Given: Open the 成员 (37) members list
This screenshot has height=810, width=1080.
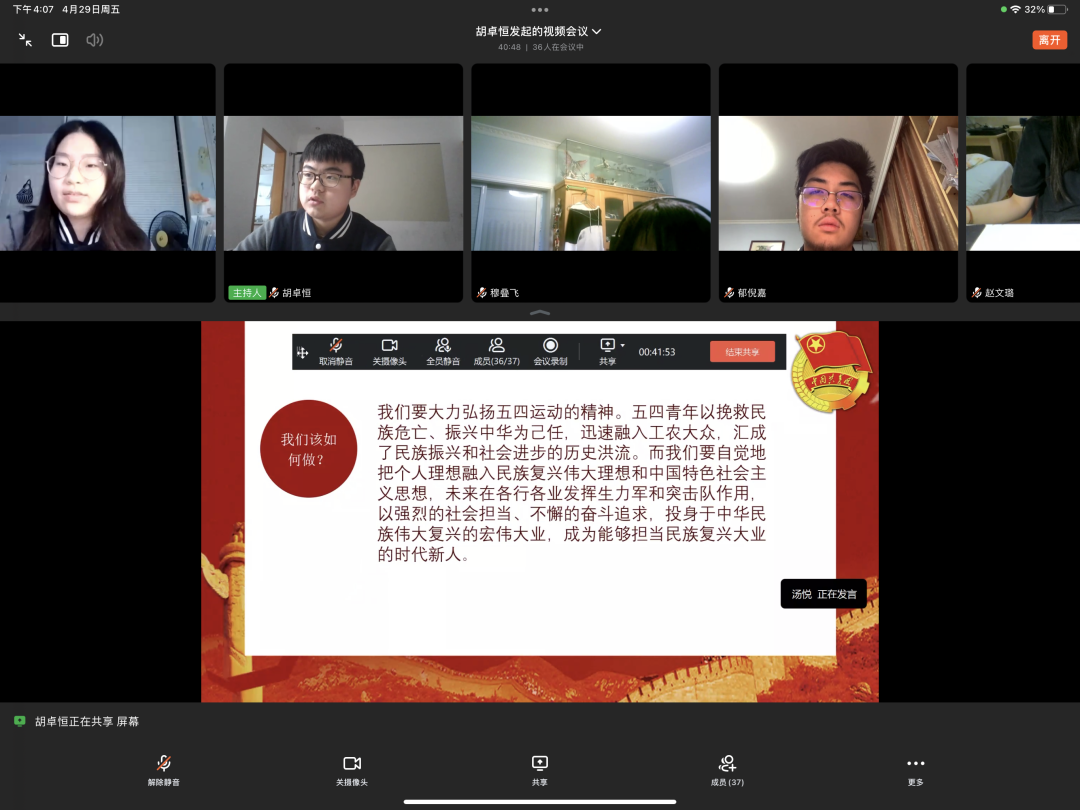Looking at the screenshot, I should [x=727, y=770].
